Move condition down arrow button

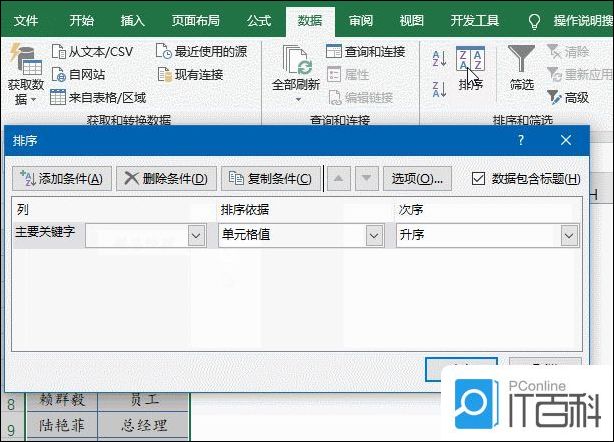point(367,179)
